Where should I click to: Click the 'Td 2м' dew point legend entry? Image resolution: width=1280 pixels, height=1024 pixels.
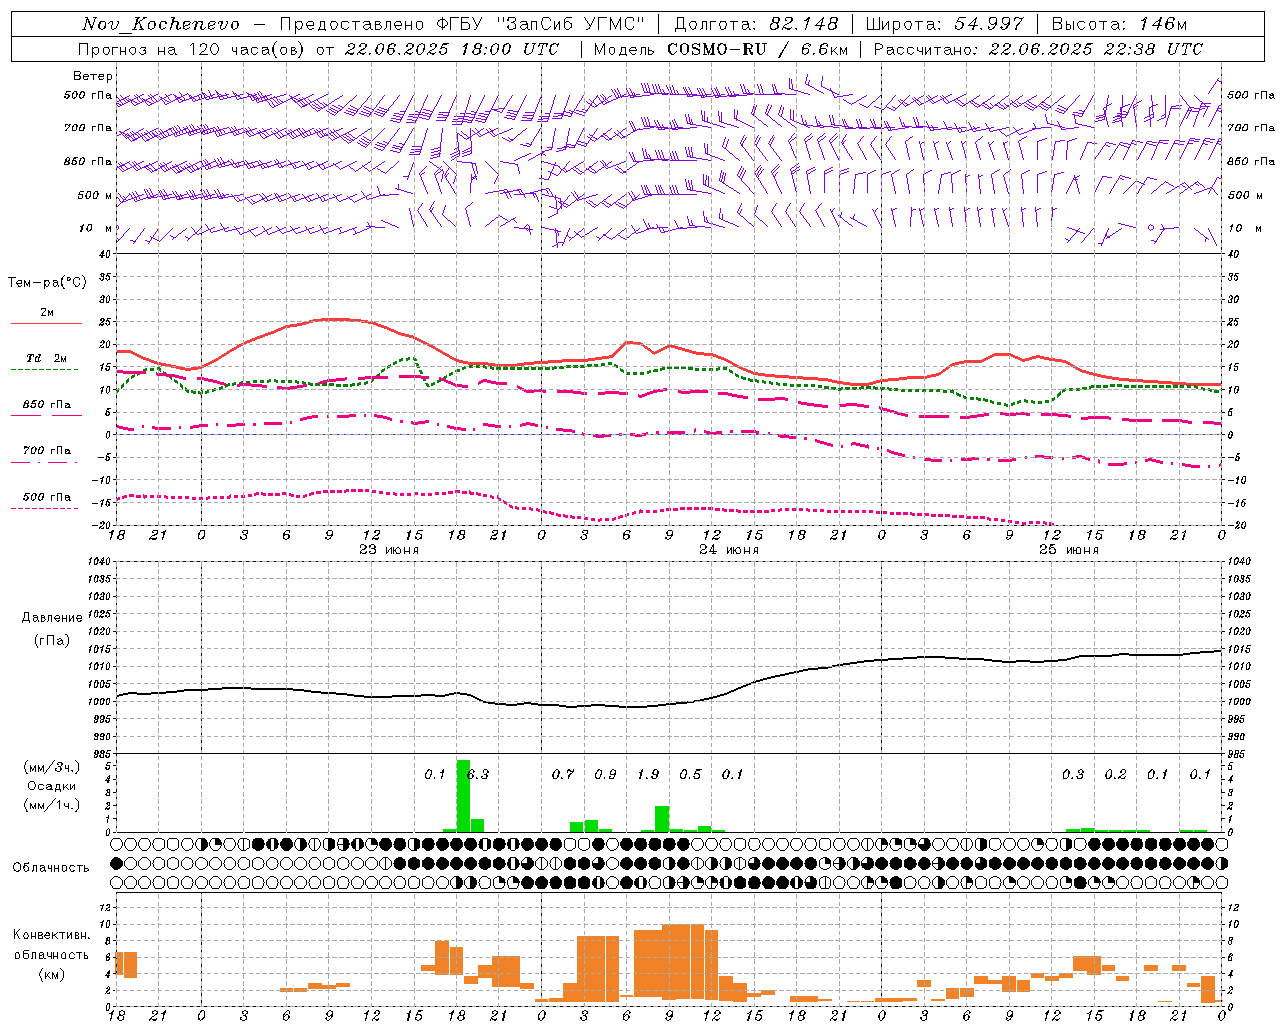click(x=47, y=358)
